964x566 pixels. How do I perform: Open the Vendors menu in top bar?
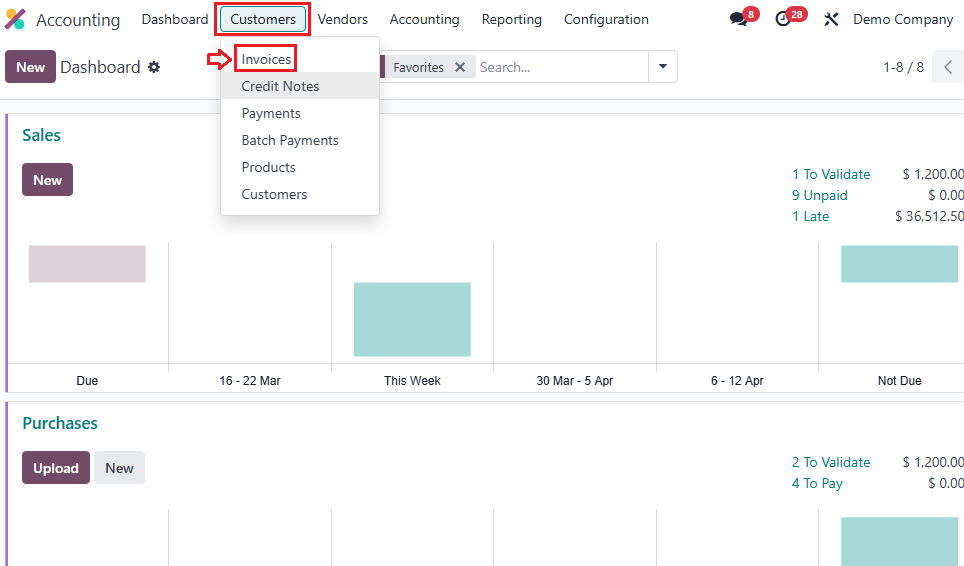[343, 19]
